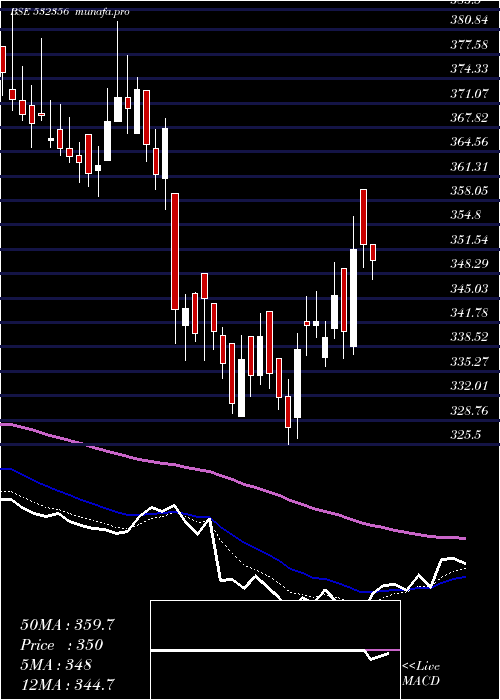500x700 pixels.
Task: Select the 325.5 price axis label
Action: (465, 434)
